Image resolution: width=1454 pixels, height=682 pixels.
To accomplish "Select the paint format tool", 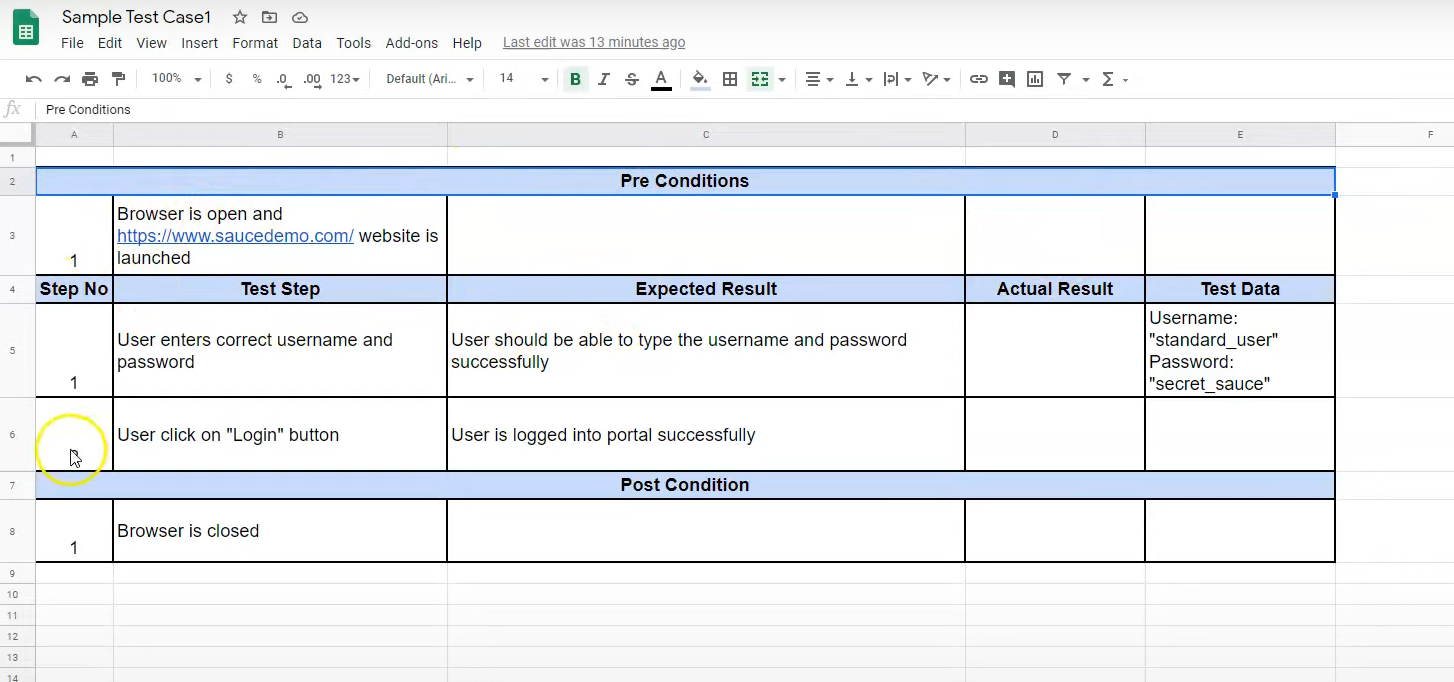I will tap(118, 79).
